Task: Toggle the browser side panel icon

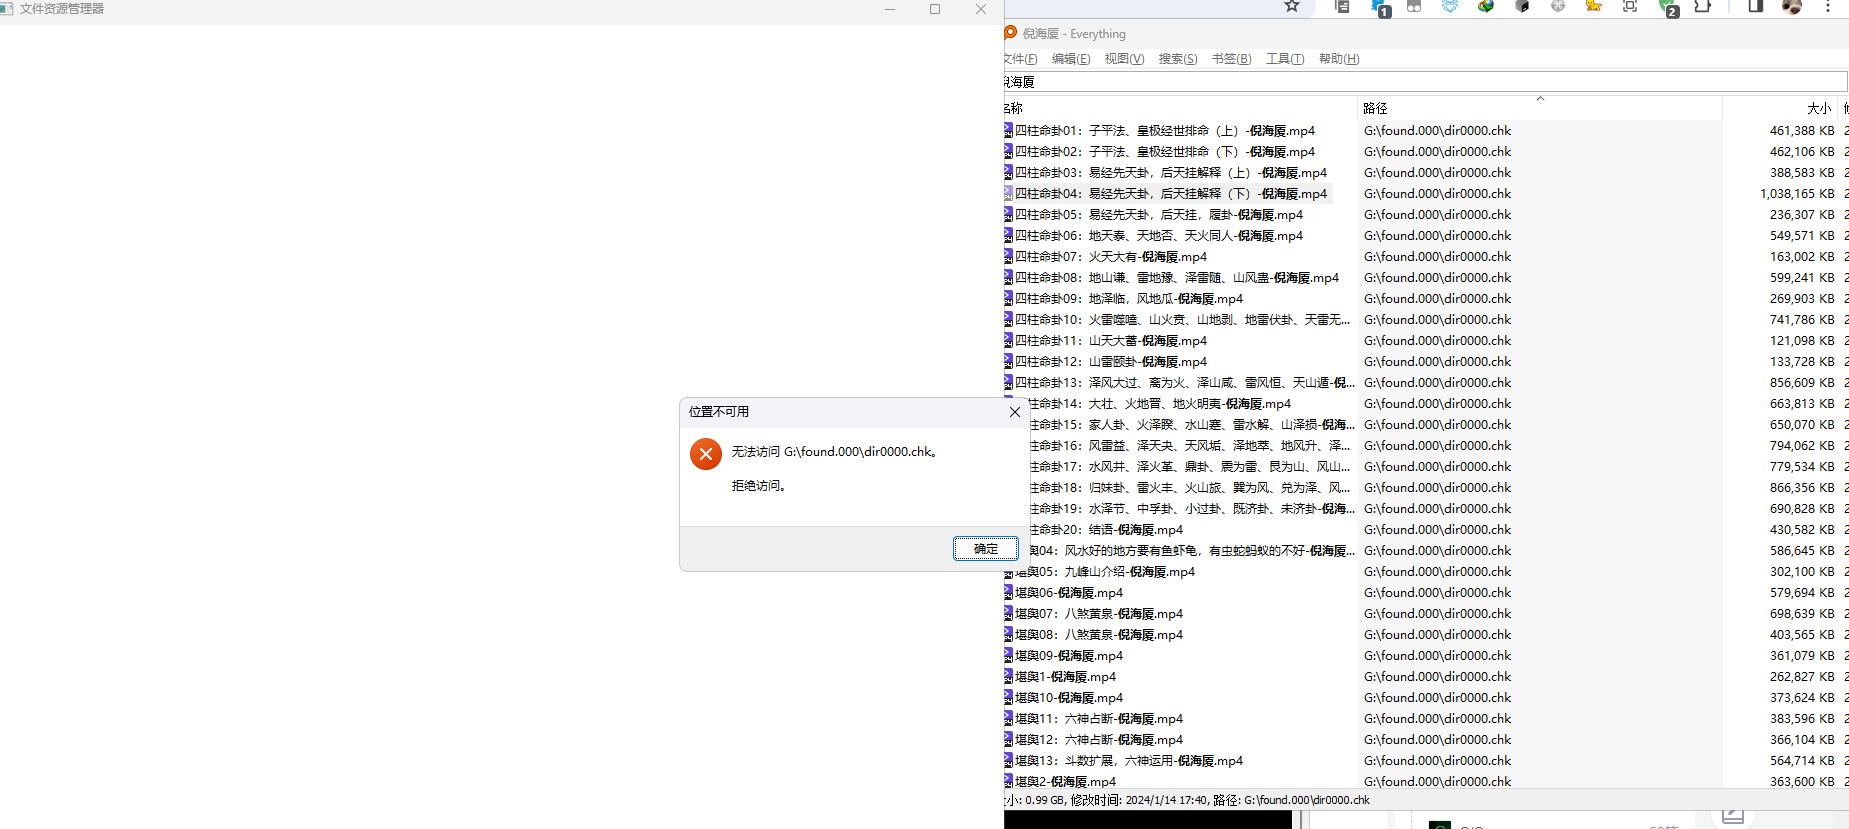Action: (1755, 7)
